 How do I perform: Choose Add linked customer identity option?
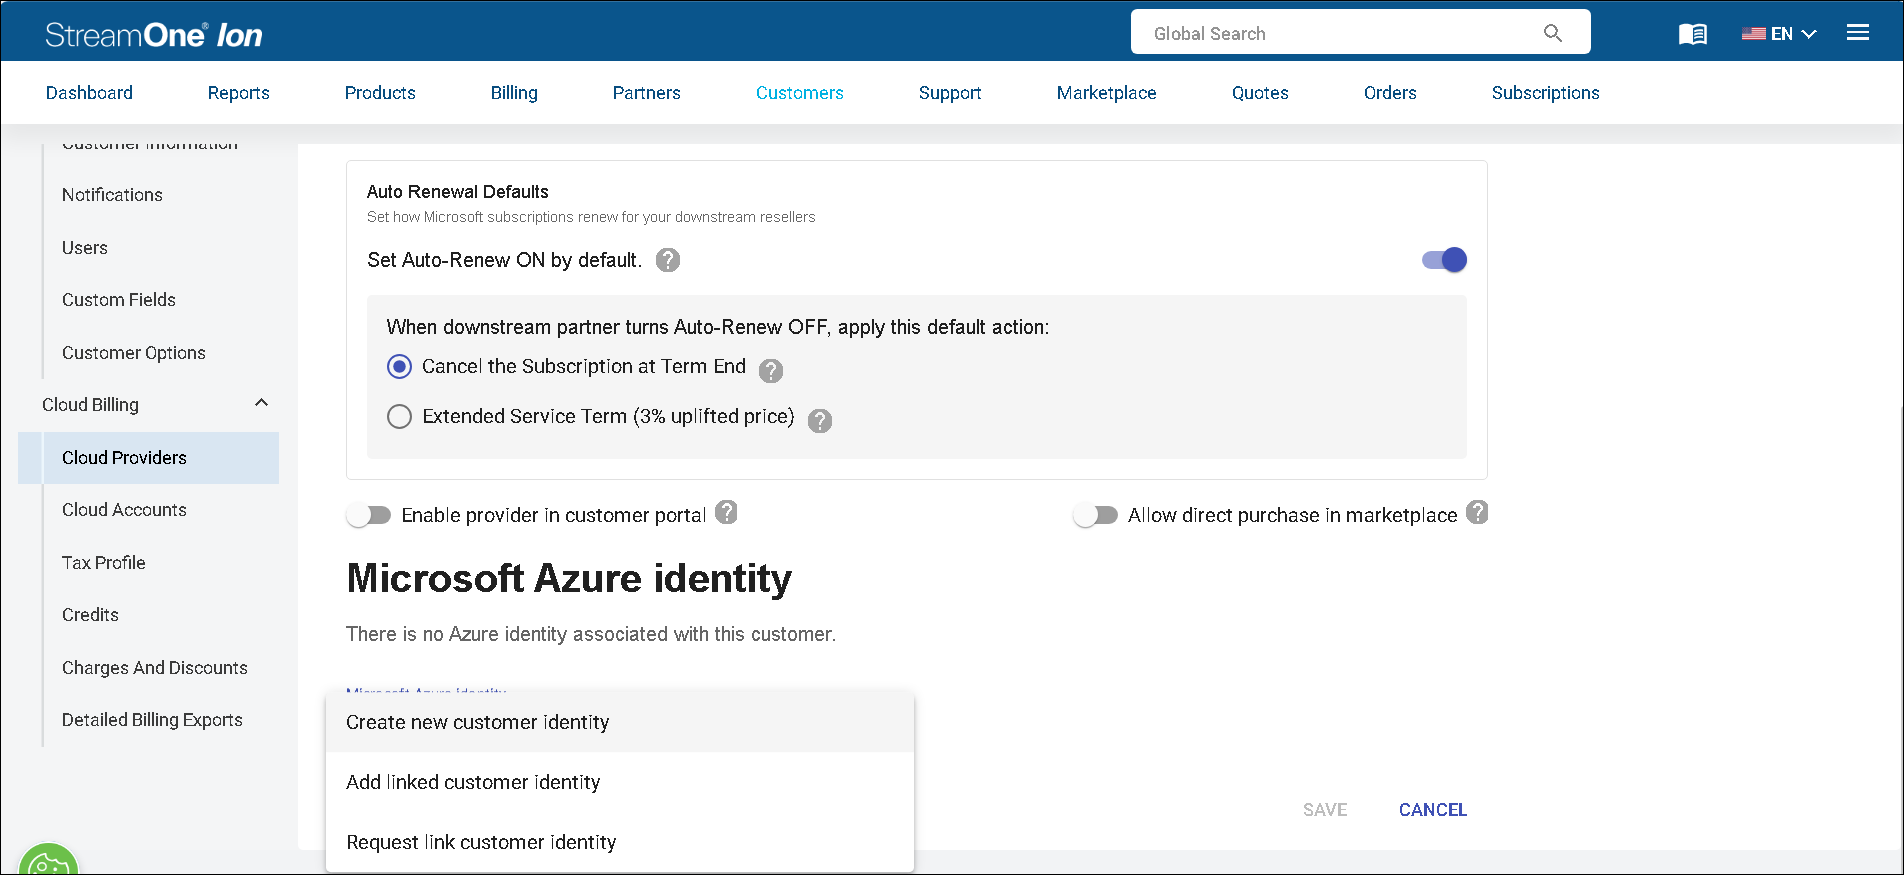473,782
